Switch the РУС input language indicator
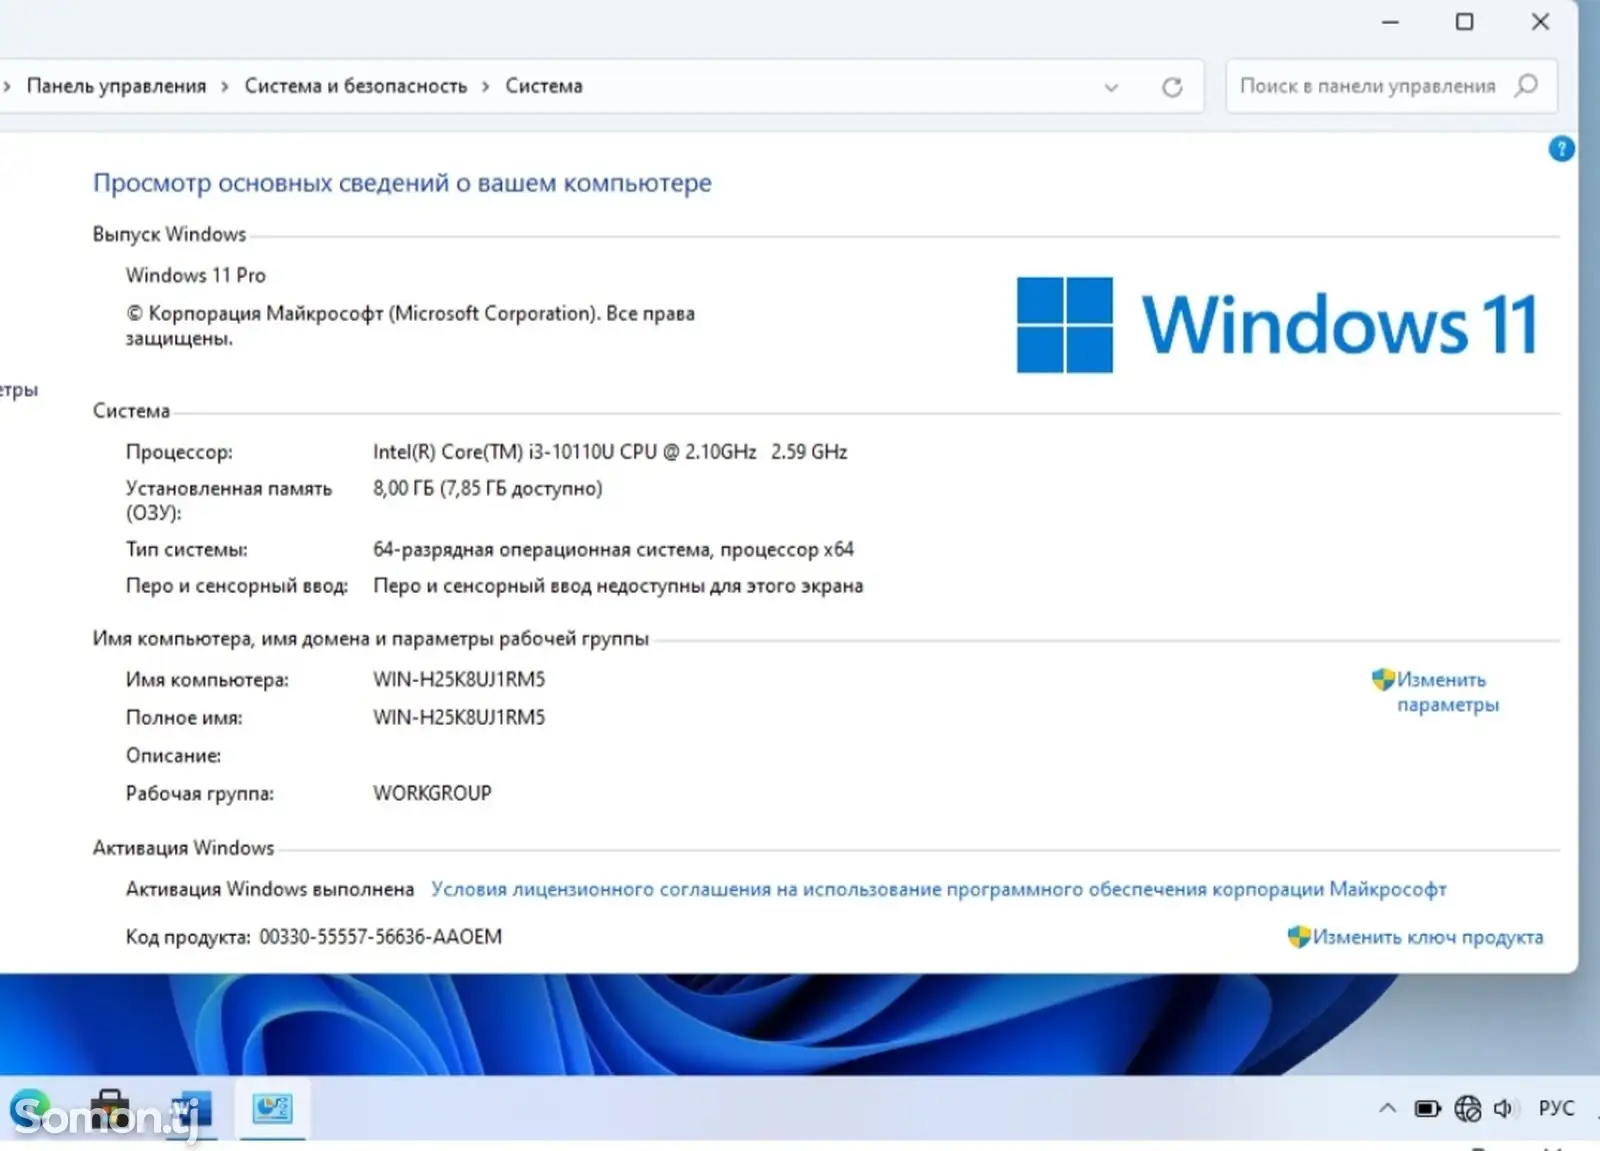1600x1151 pixels. coord(1556,1108)
